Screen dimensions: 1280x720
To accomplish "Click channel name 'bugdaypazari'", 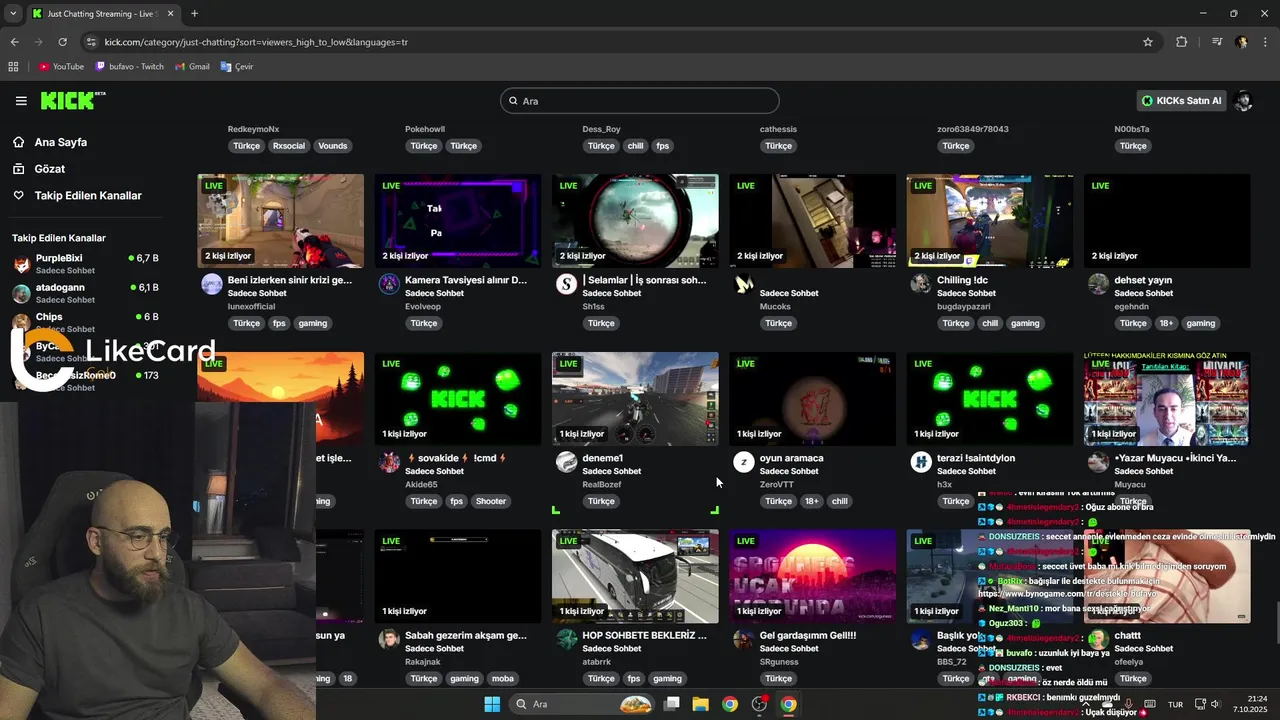I will [964, 306].
